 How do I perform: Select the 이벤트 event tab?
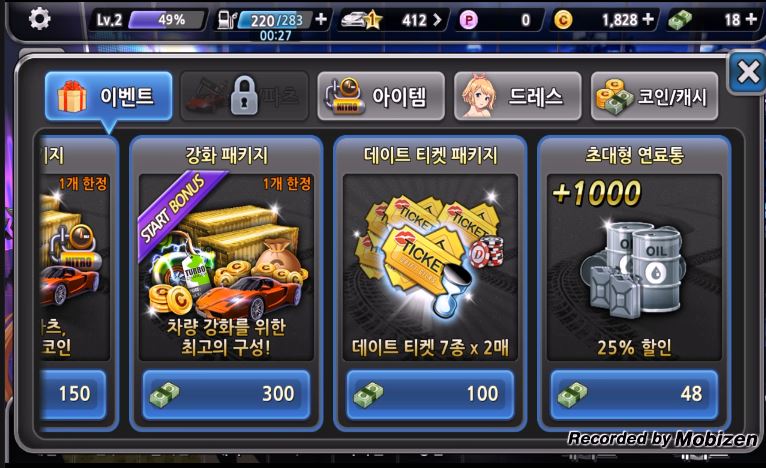pos(108,96)
